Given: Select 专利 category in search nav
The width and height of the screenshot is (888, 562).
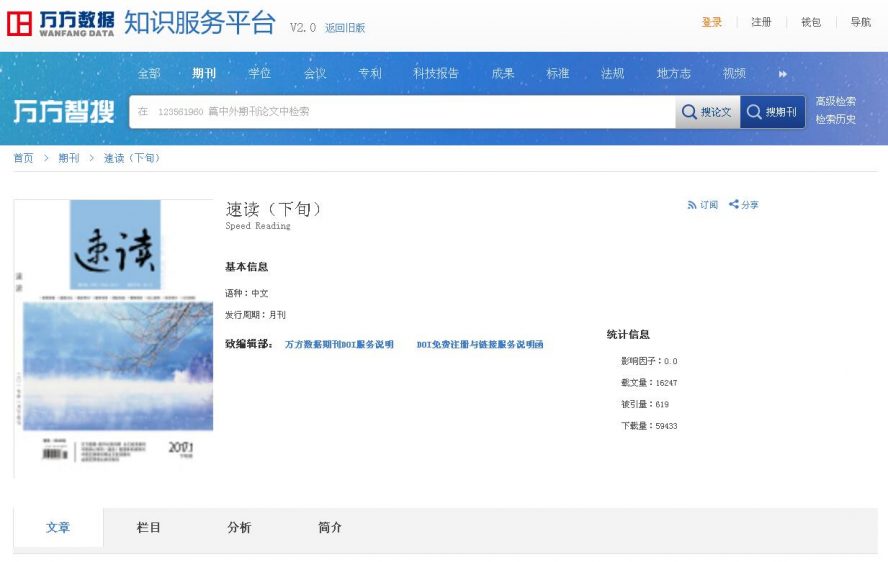Looking at the screenshot, I should tap(370, 74).
